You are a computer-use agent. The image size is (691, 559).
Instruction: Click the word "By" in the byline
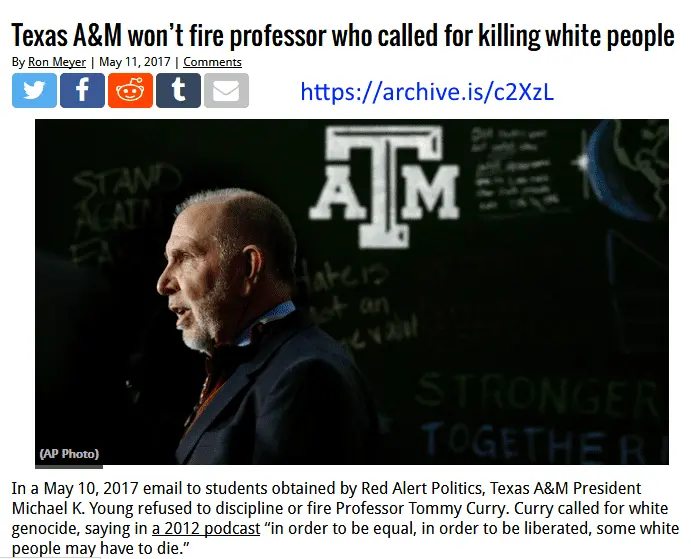[18, 62]
